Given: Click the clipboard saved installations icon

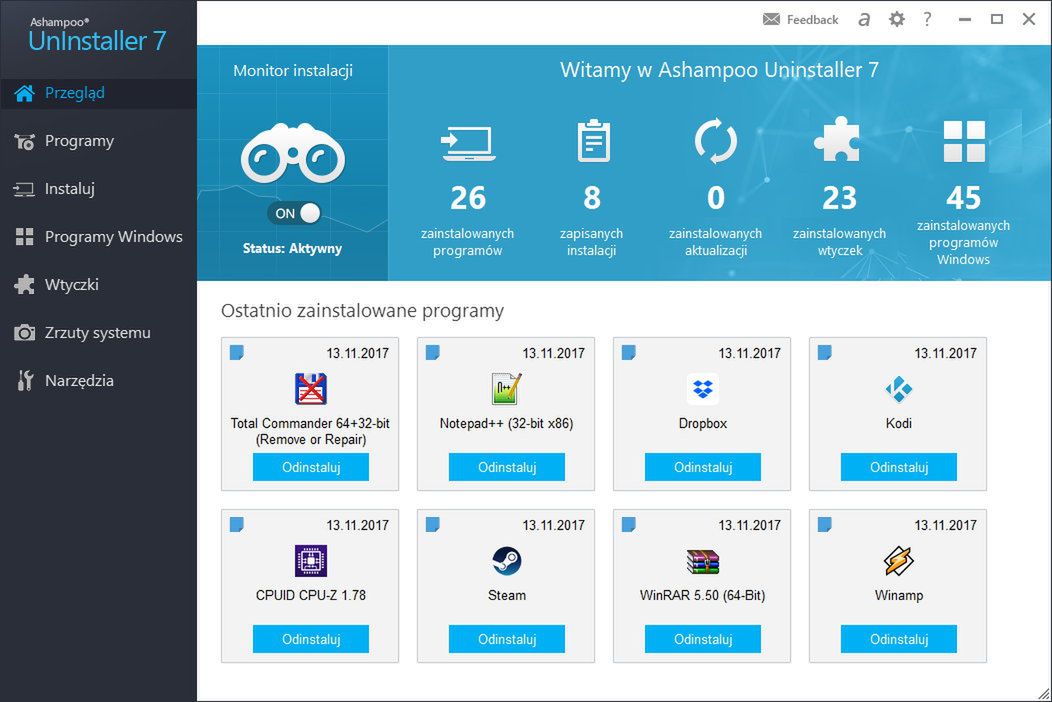Looking at the screenshot, I should 593,141.
